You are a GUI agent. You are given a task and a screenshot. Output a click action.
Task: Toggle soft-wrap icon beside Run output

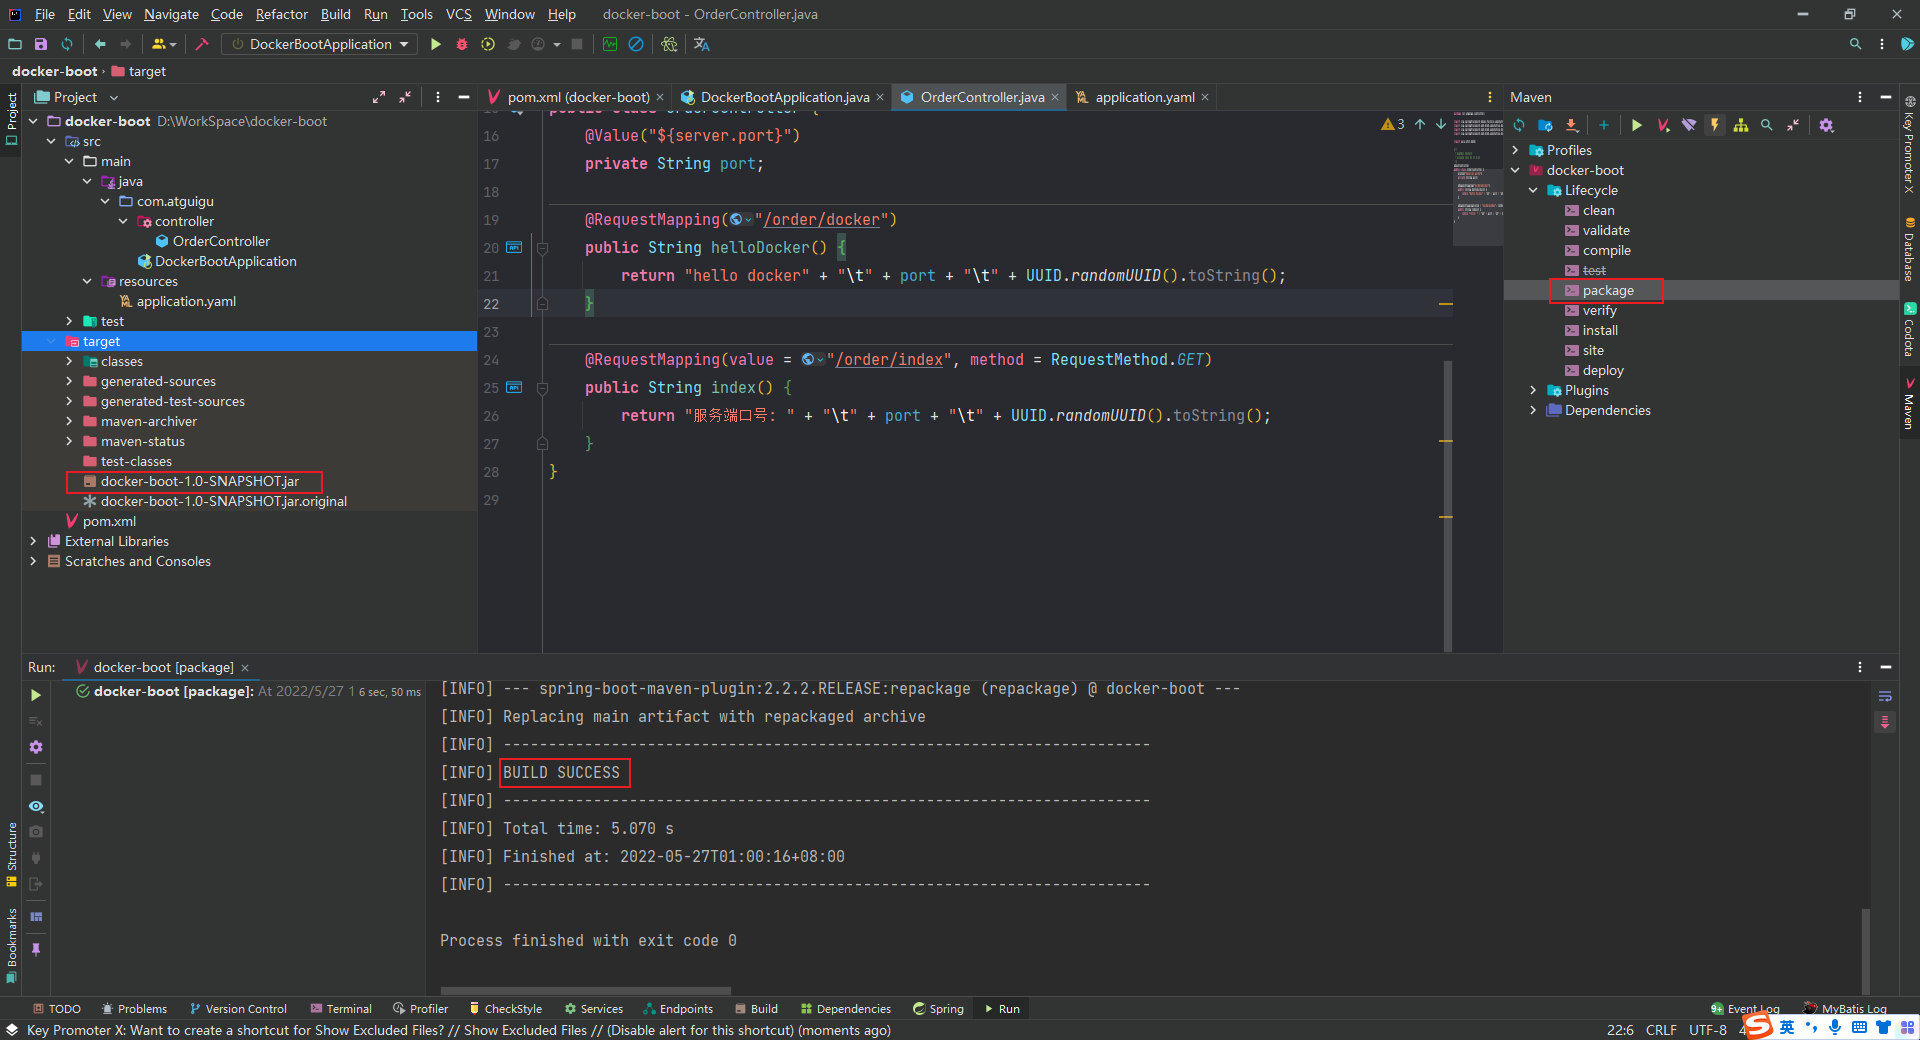(1885, 696)
